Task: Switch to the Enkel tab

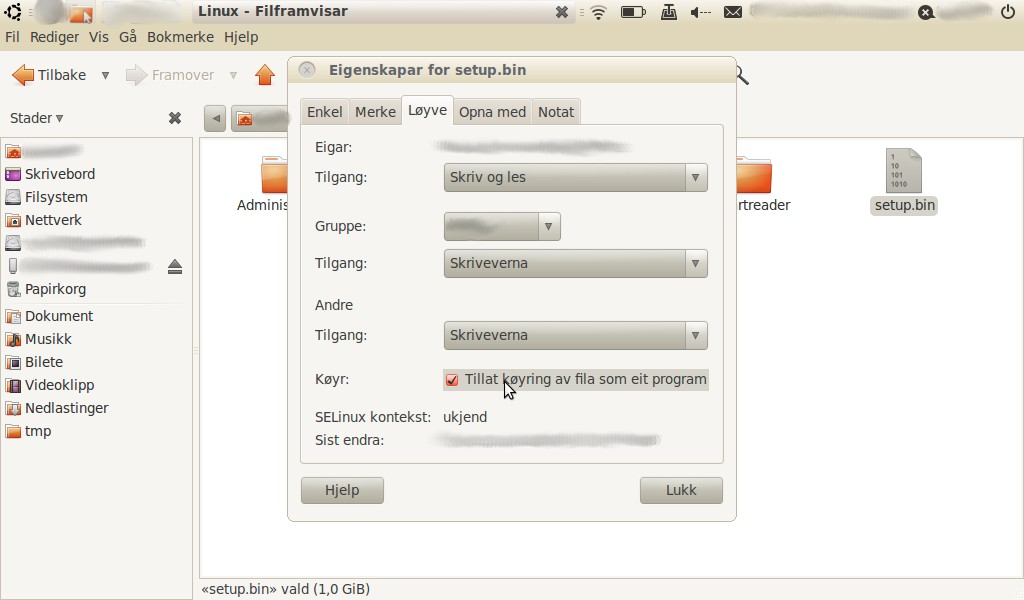Action: (324, 112)
